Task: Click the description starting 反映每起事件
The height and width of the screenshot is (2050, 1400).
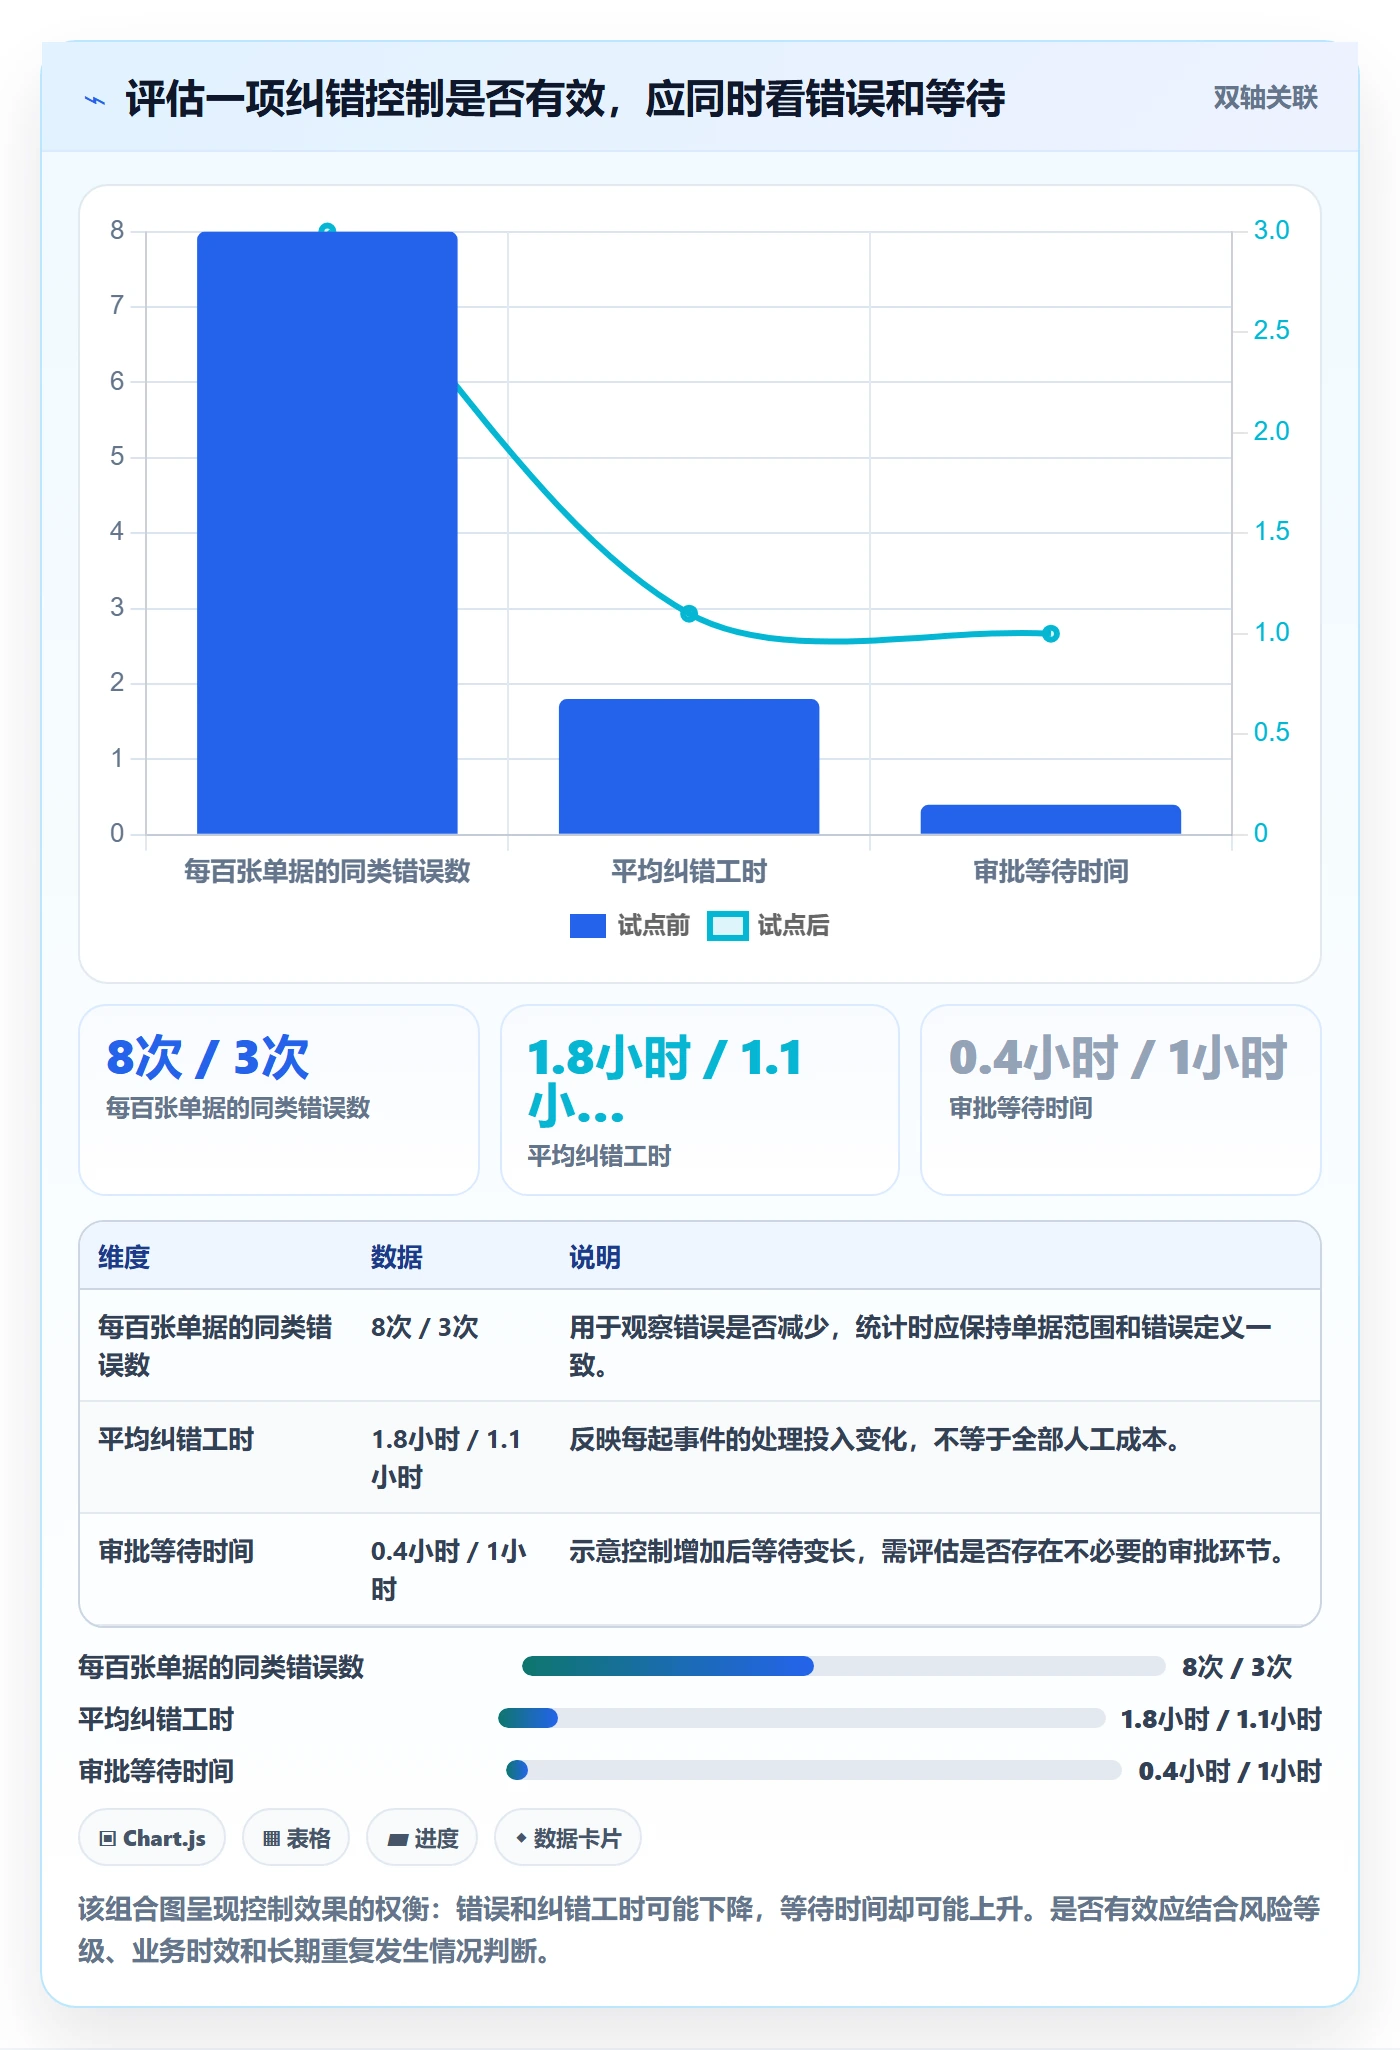Action: coord(877,1439)
